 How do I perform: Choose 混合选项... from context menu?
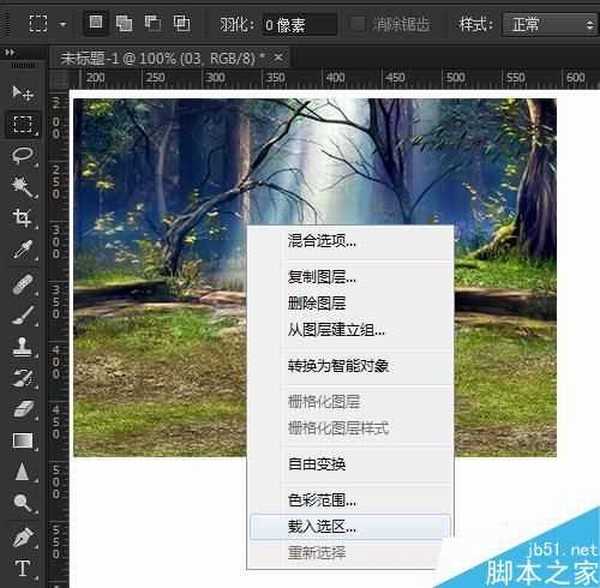pyautogui.click(x=351, y=241)
